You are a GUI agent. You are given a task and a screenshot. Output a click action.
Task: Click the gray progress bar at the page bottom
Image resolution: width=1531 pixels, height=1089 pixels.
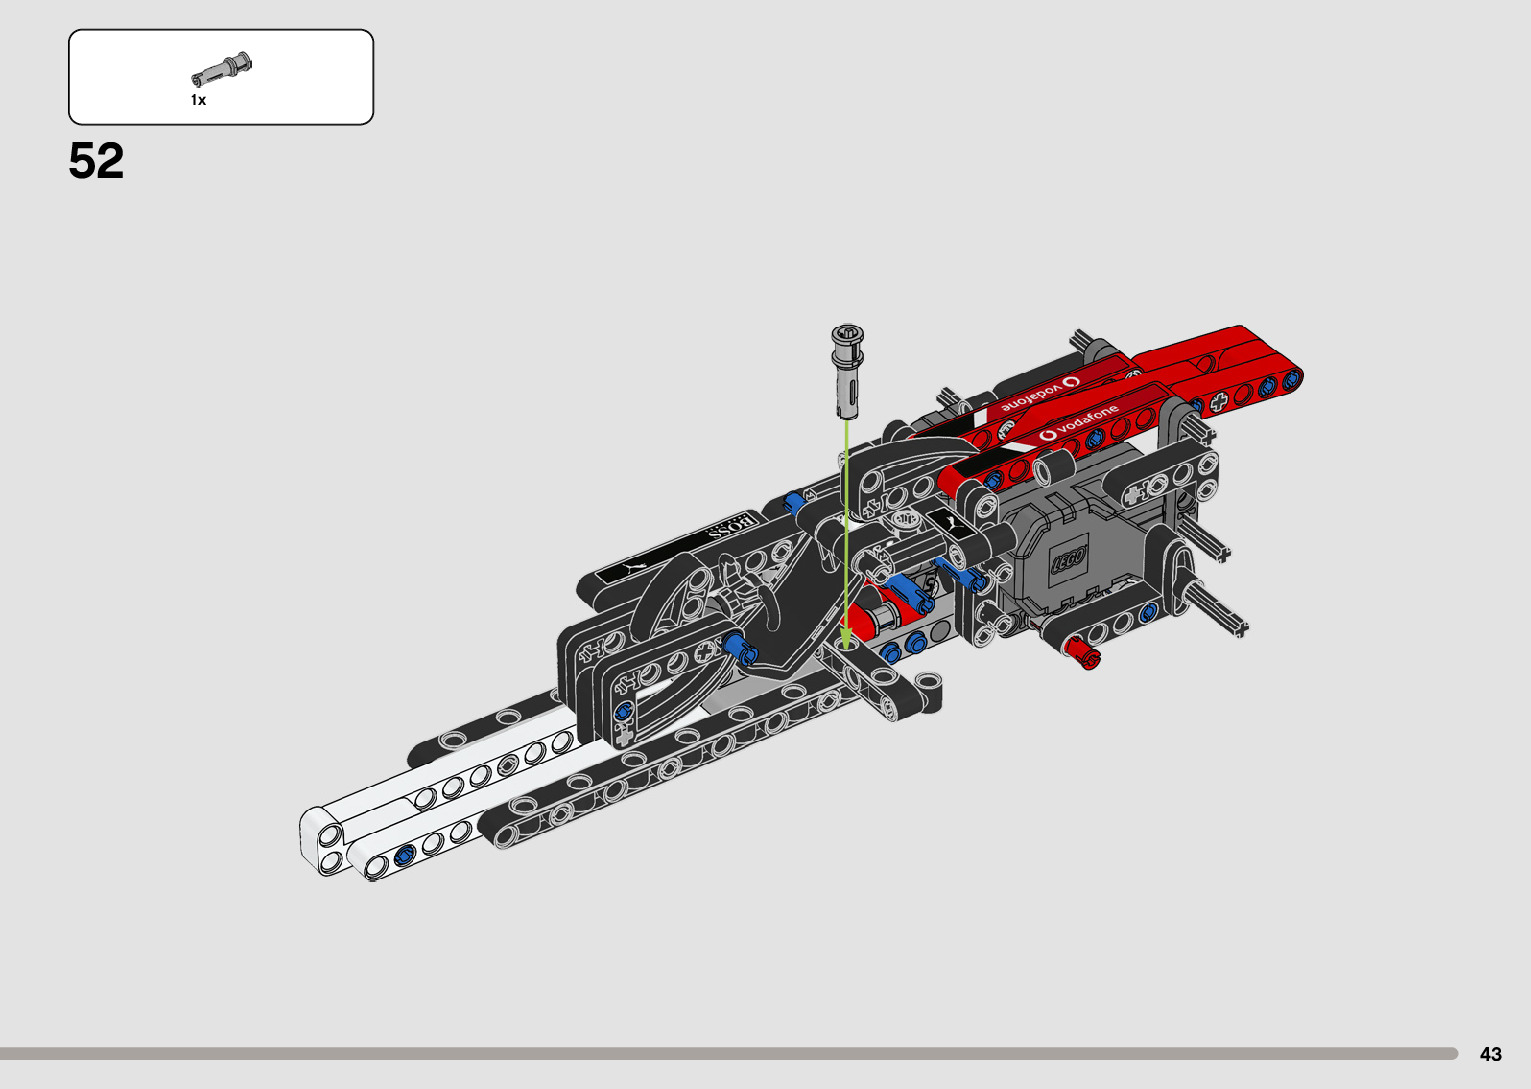728,1053
